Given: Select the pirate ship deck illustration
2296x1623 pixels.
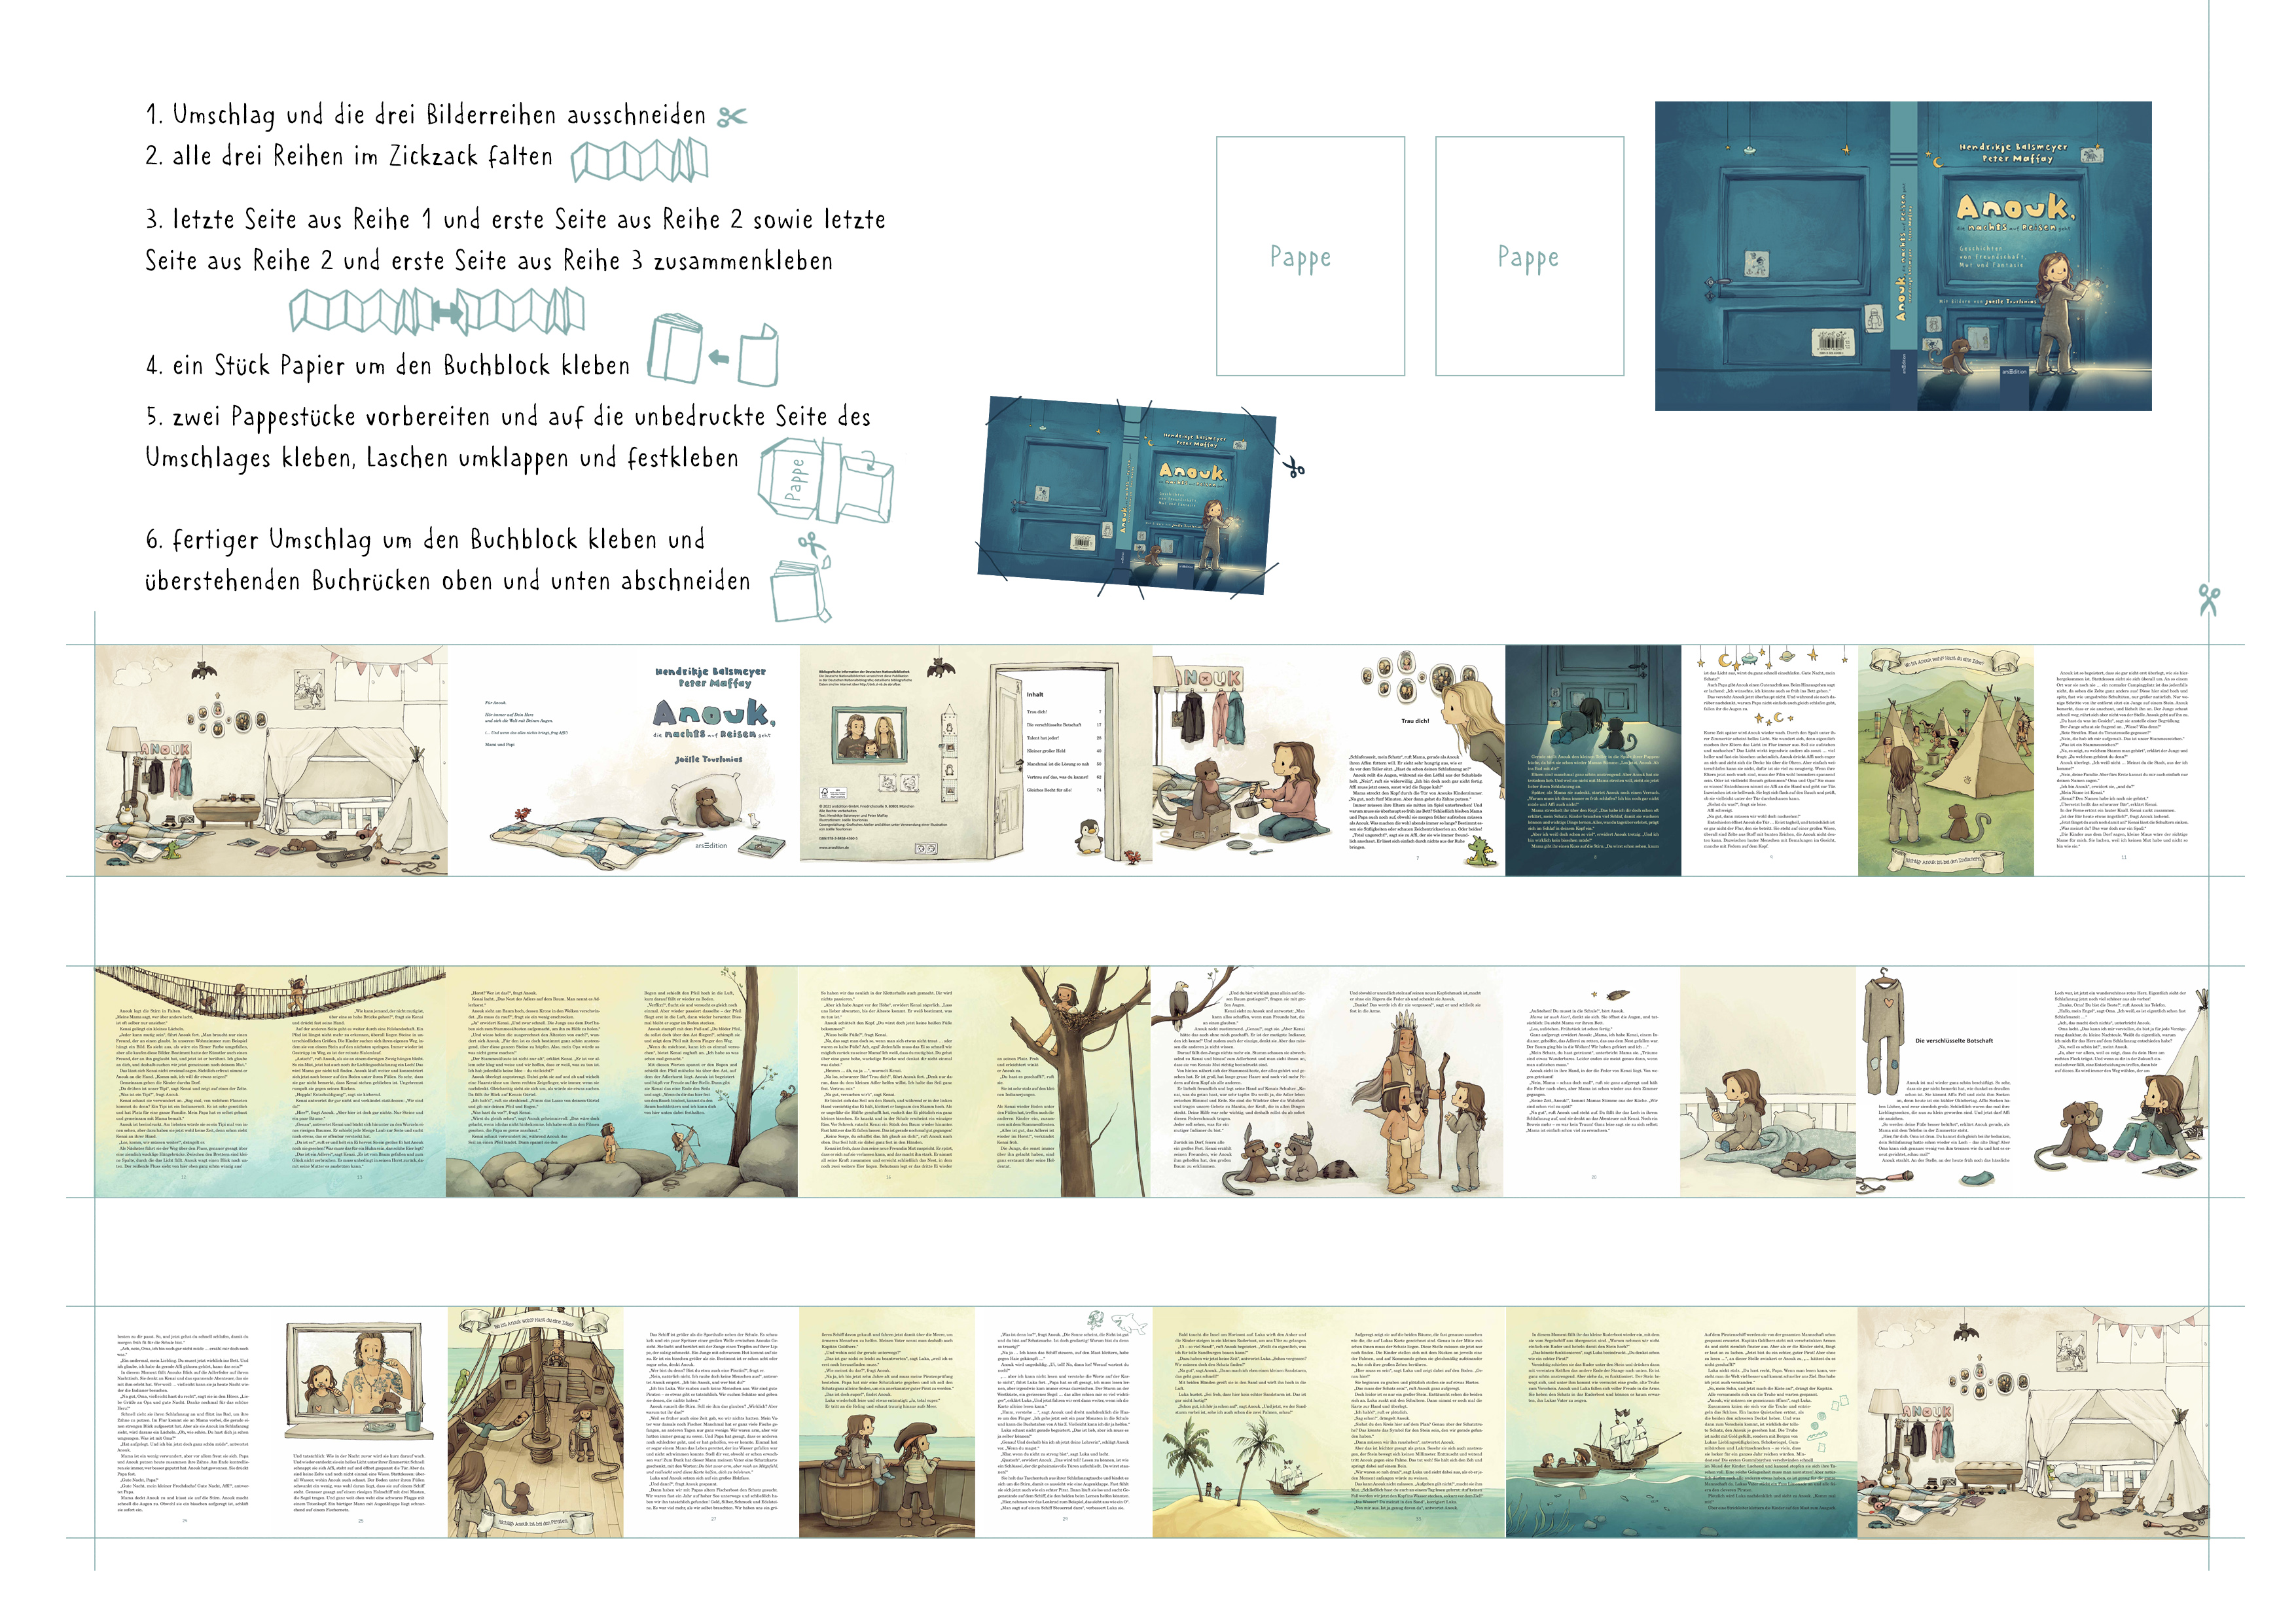Looking at the screenshot, I should (x=535, y=1422).
